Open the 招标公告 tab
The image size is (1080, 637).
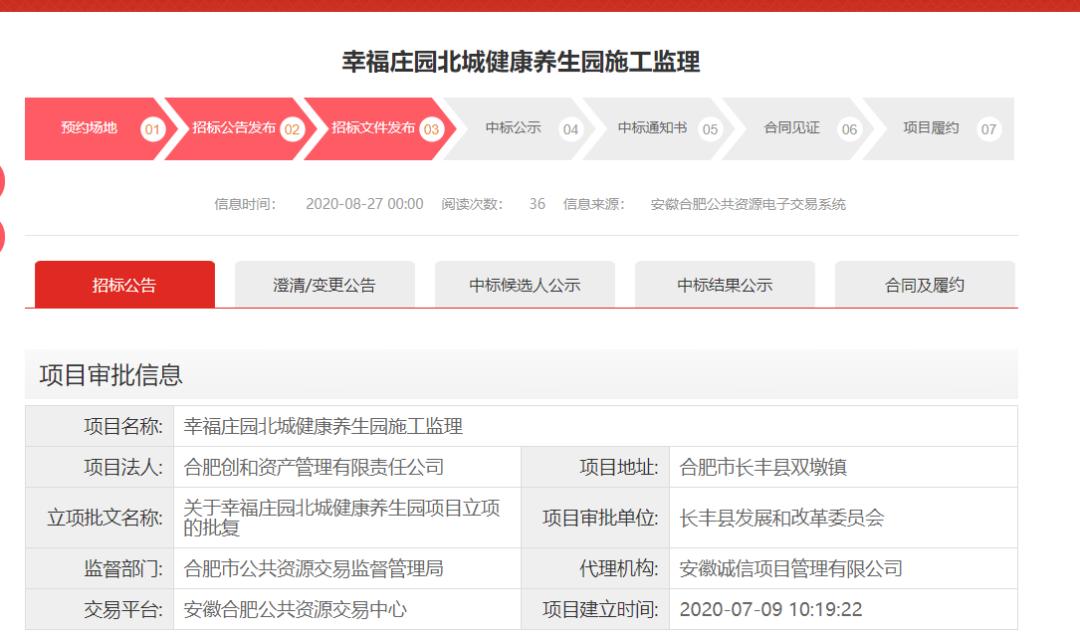(125, 285)
